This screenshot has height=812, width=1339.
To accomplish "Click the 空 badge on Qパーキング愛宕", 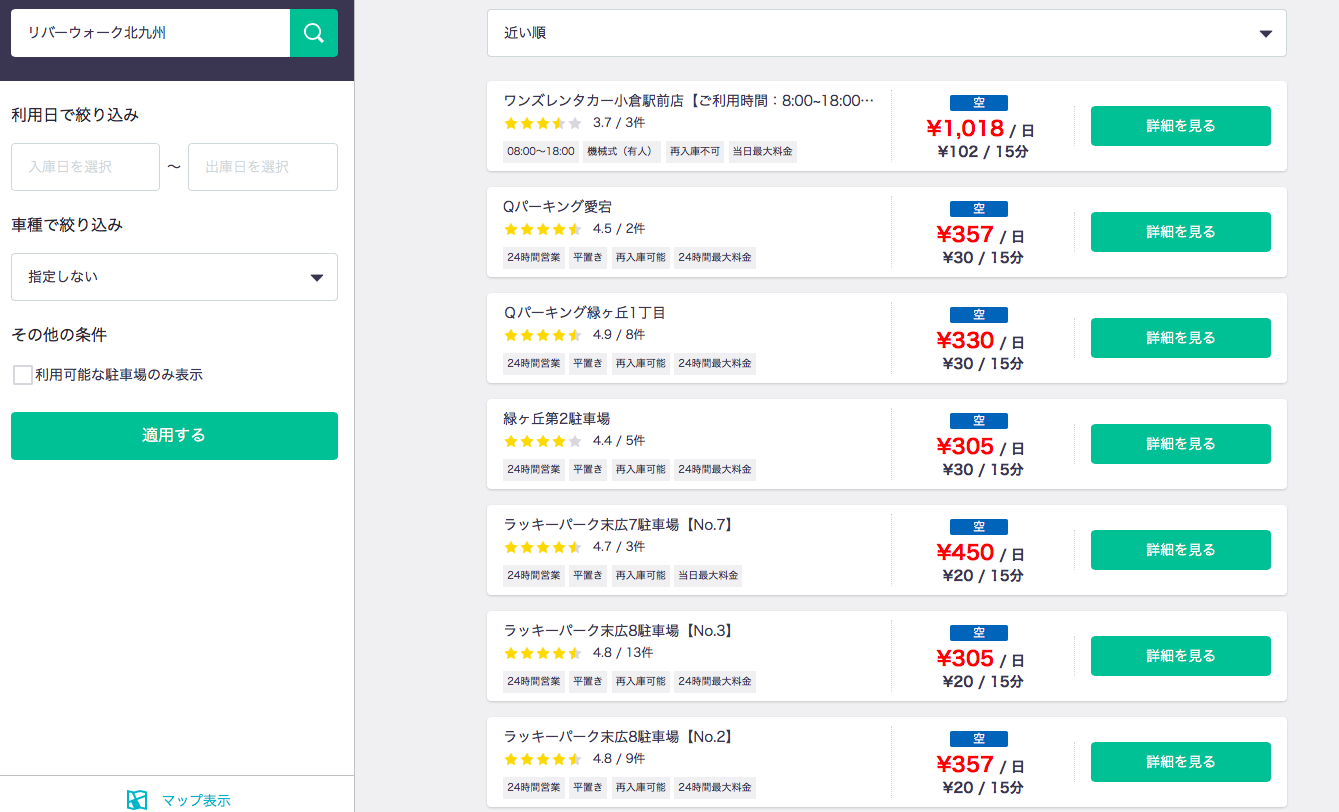I will click(x=979, y=209).
